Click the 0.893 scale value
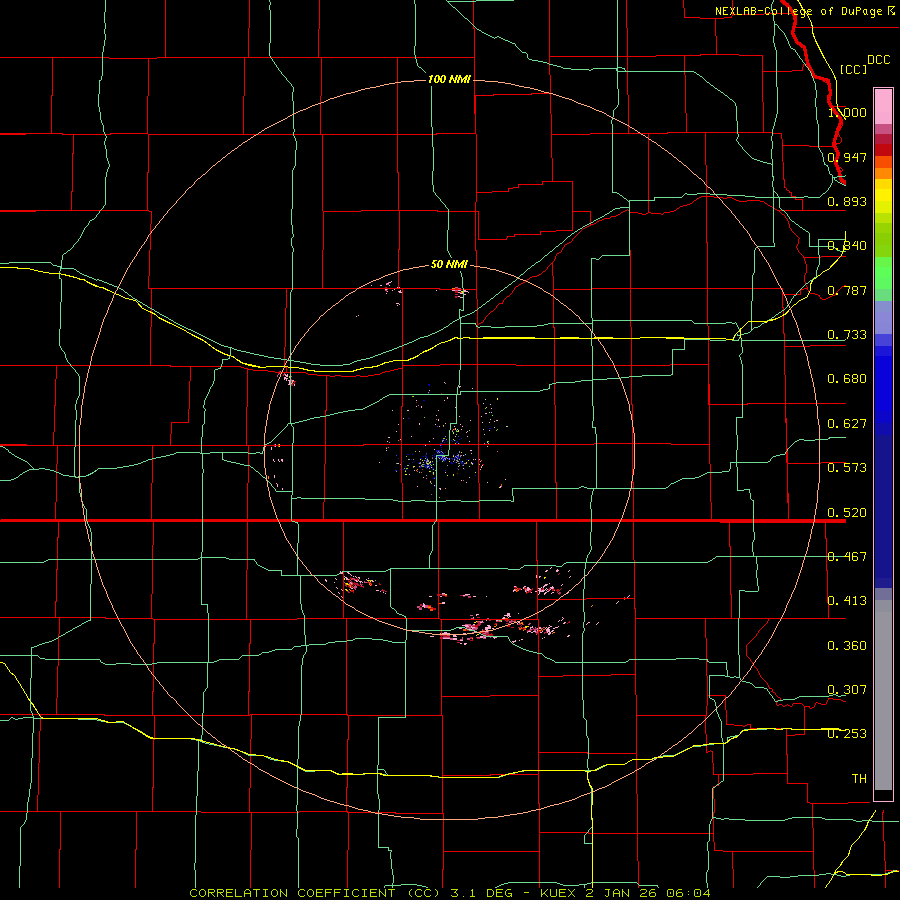The height and width of the screenshot is (900, 900). coord(847,201)
